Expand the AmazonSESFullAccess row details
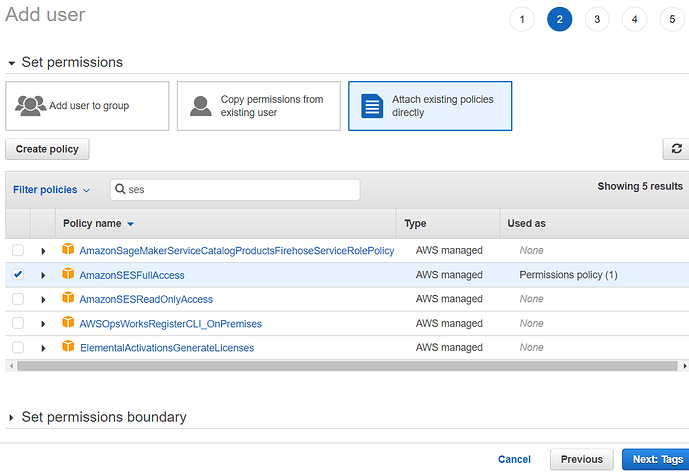Viewport: 689px width, 472px height. click(43, 276)
